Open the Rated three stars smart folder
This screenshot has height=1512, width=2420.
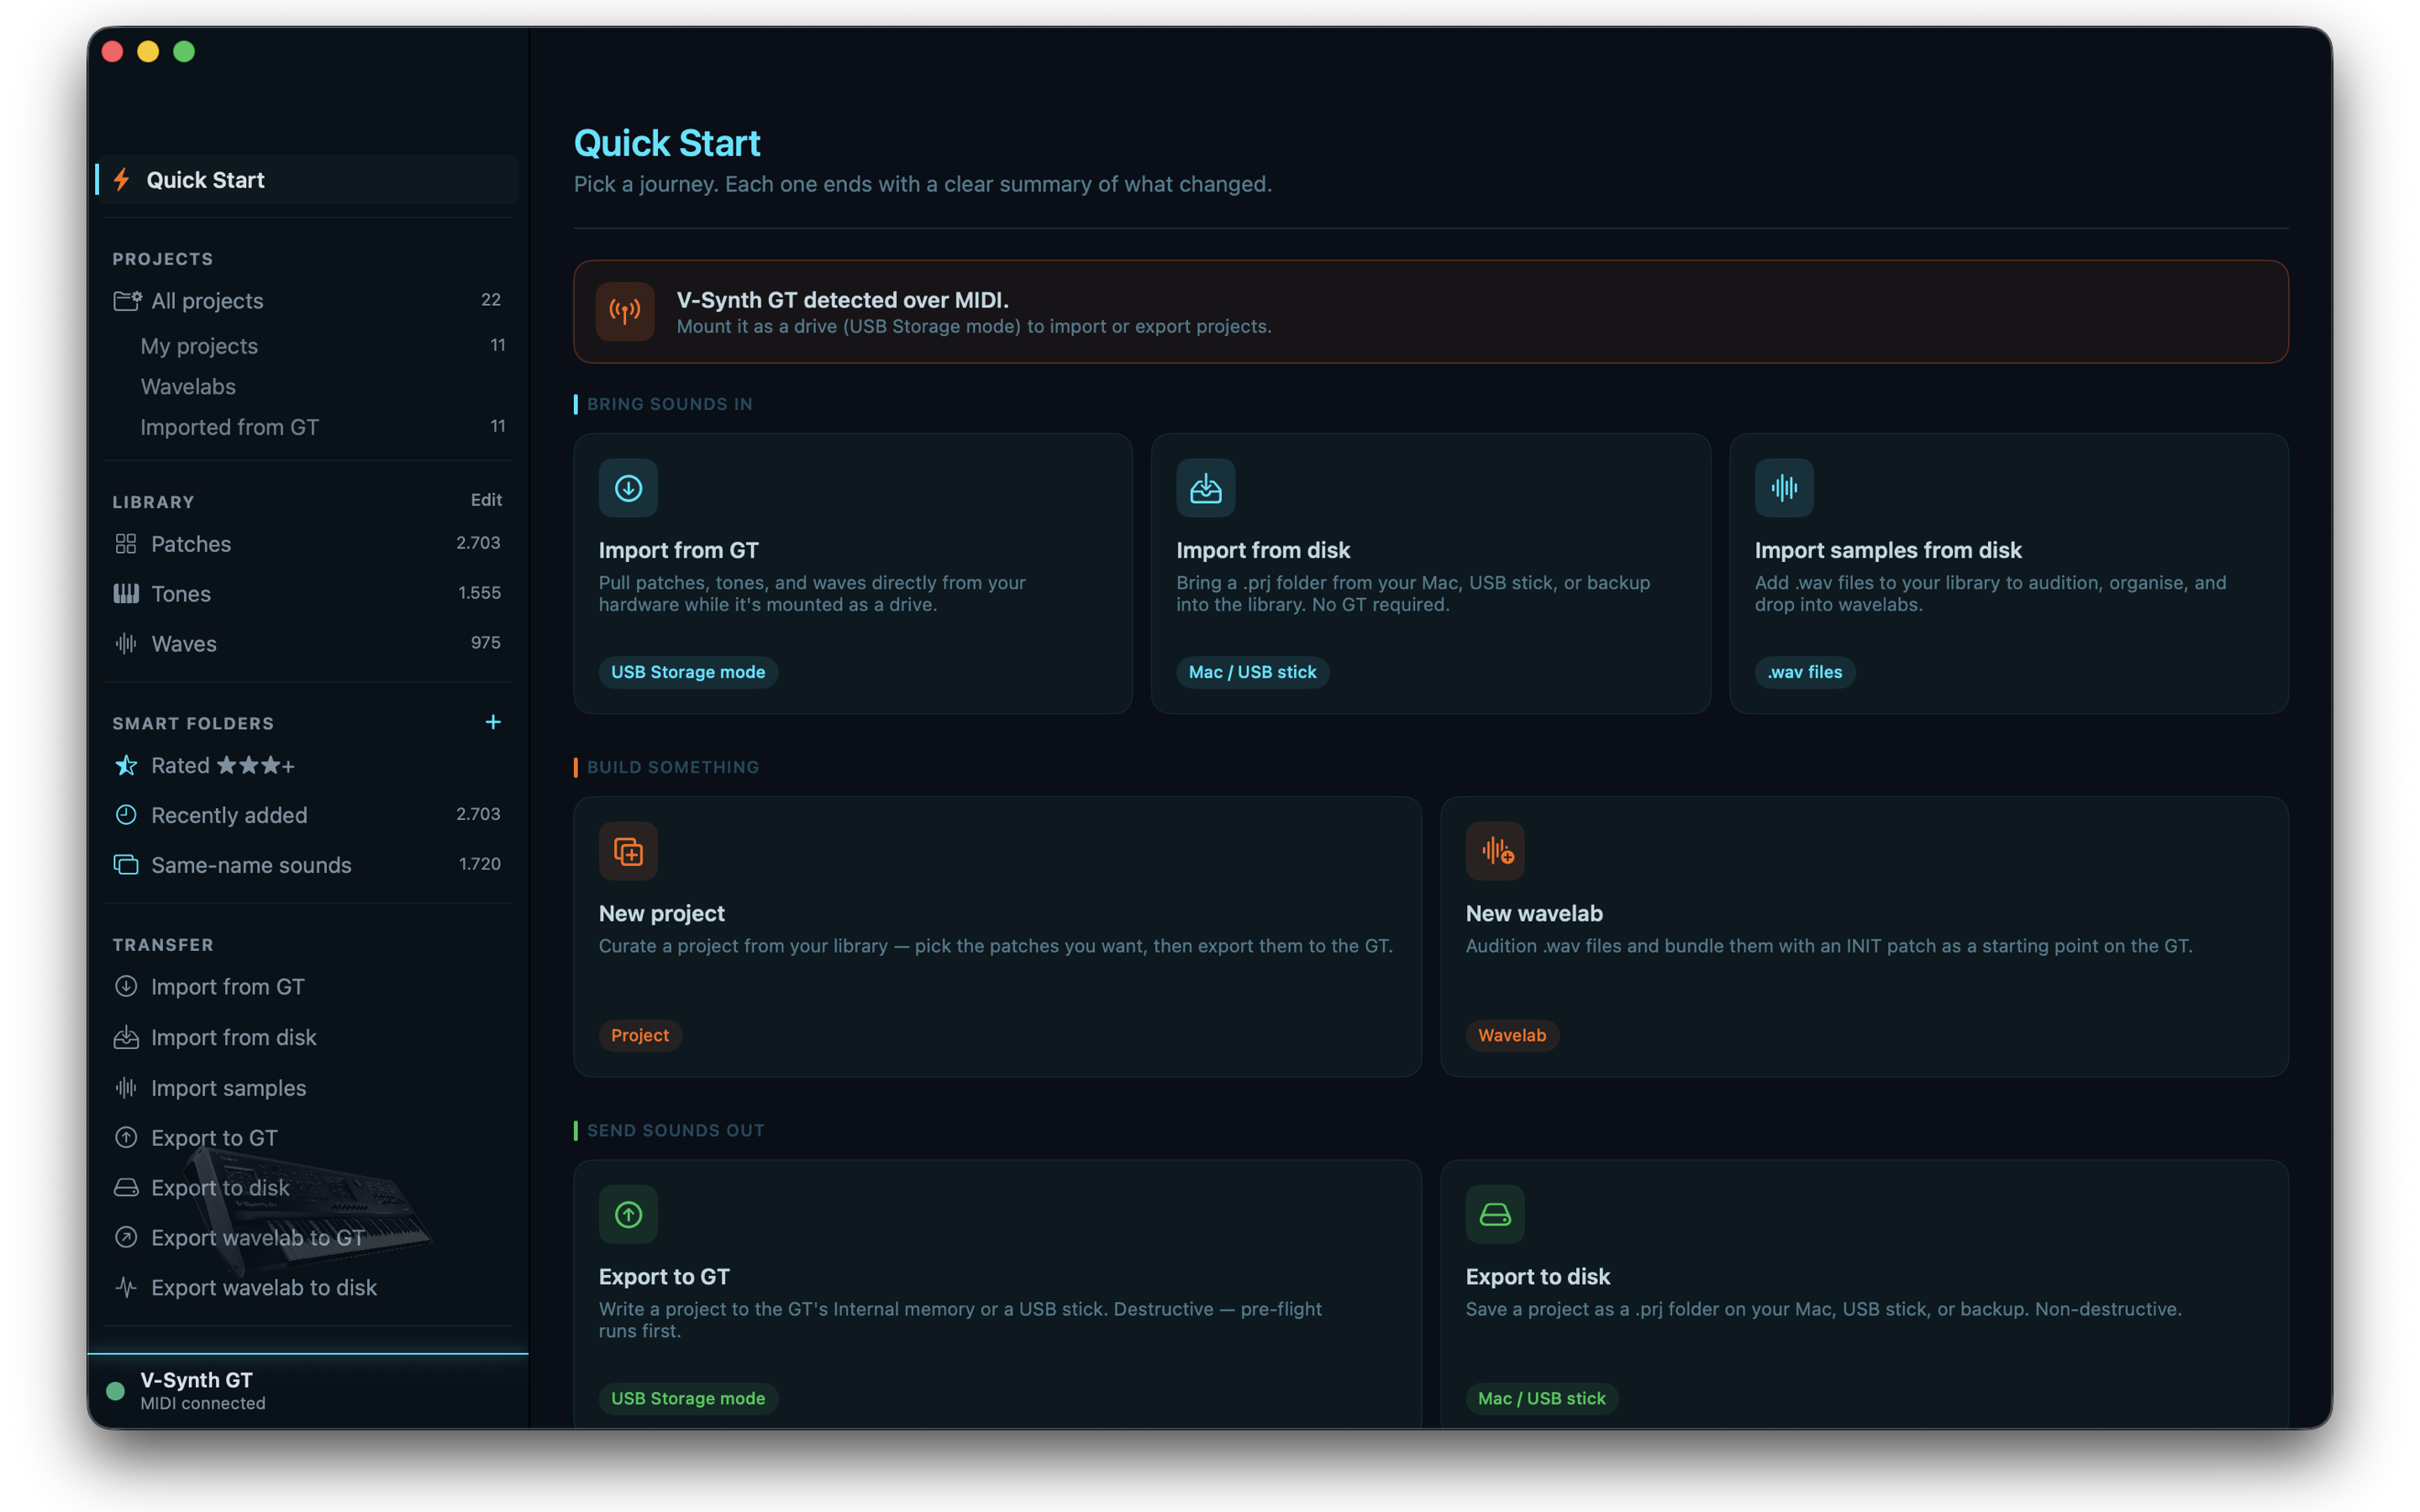(307, 766)
